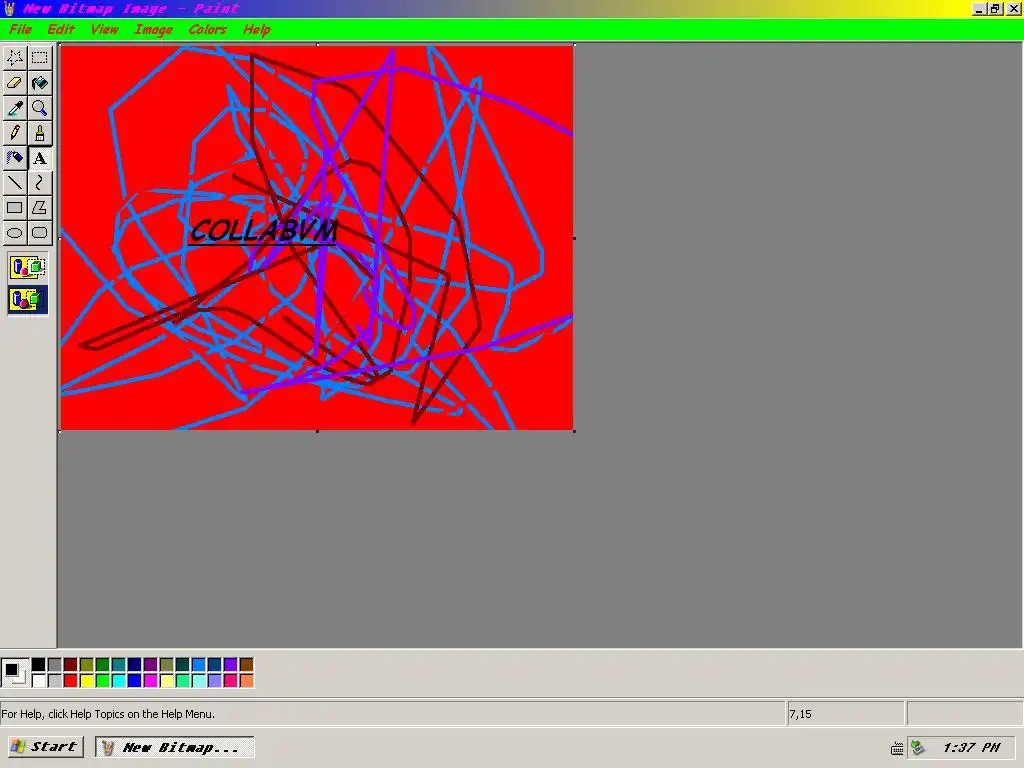Pick the magenta palette swatch
Viewport: 1024px width, 768px height.
[151, 680]
